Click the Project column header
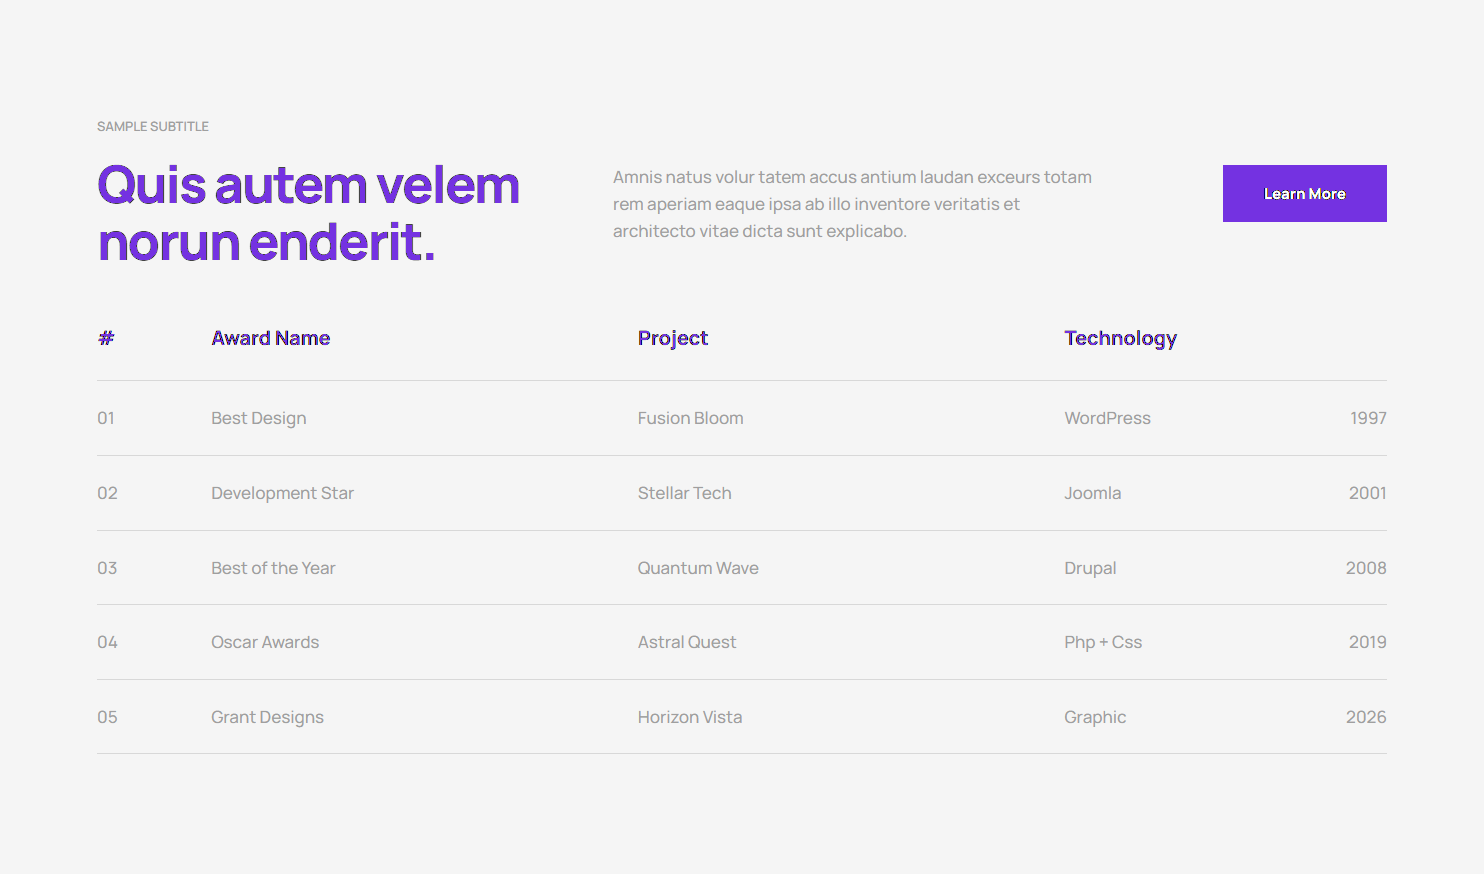This screenshot has height=874, width=1484. [x=672, y=339]
